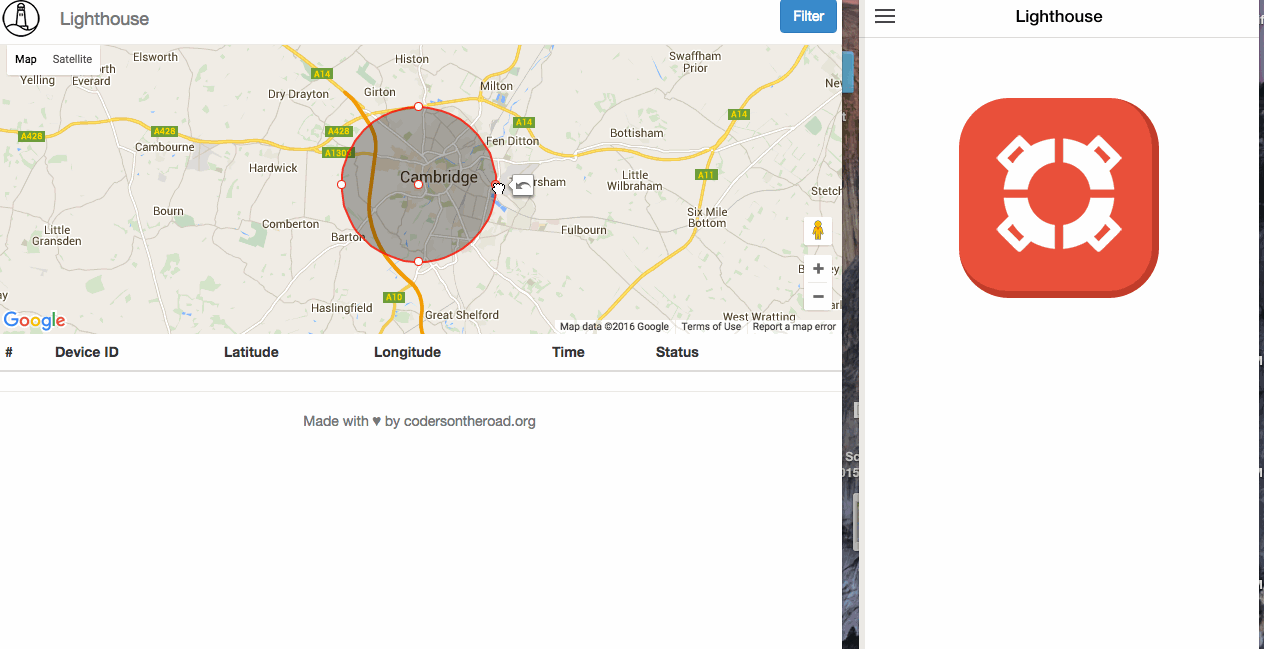This screenshot has width=1264, height=649.
Task: Zoom out the map with minus
Action: [818, 296]
